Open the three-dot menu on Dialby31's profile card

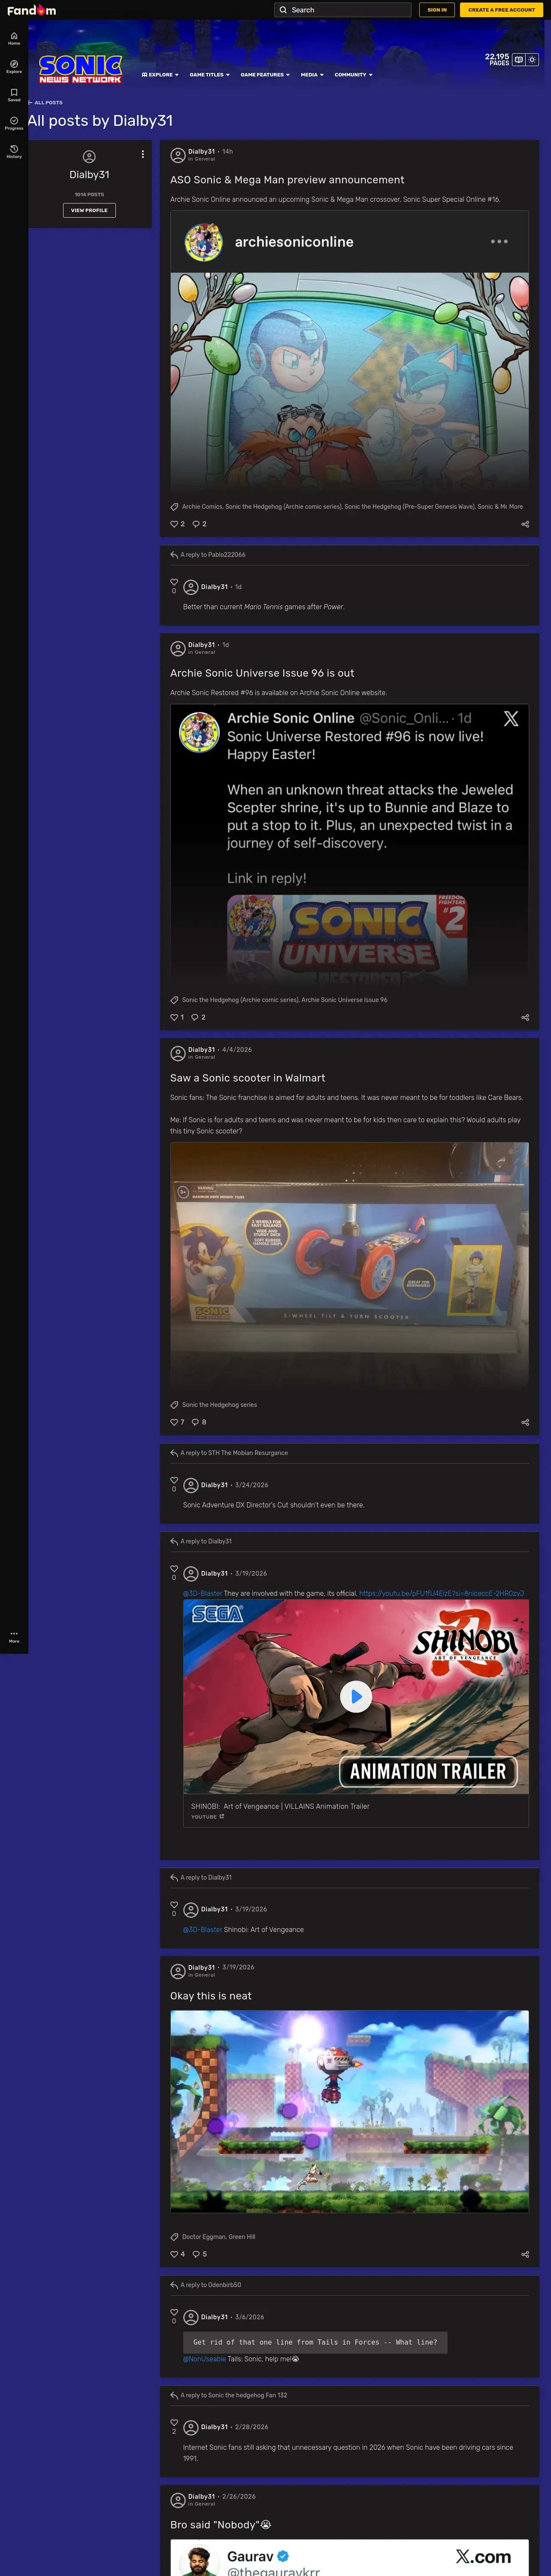143,154
